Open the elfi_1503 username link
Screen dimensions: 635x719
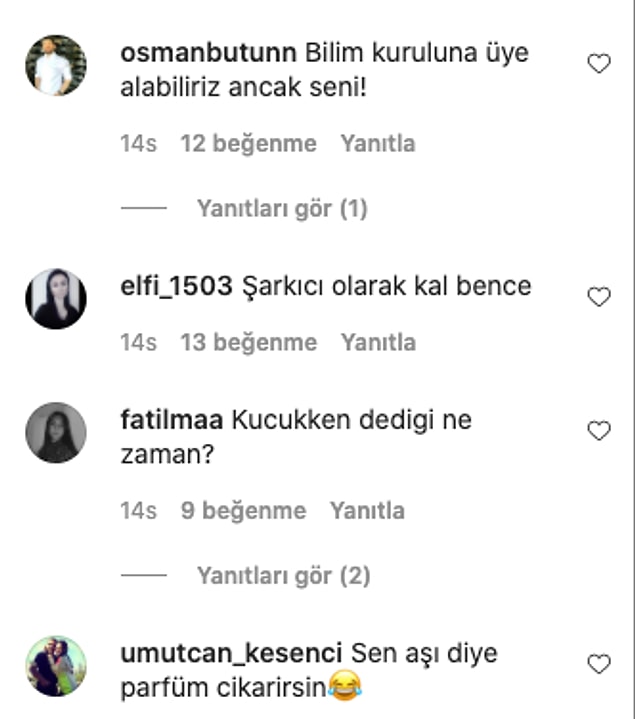click(x=177, y=286)
